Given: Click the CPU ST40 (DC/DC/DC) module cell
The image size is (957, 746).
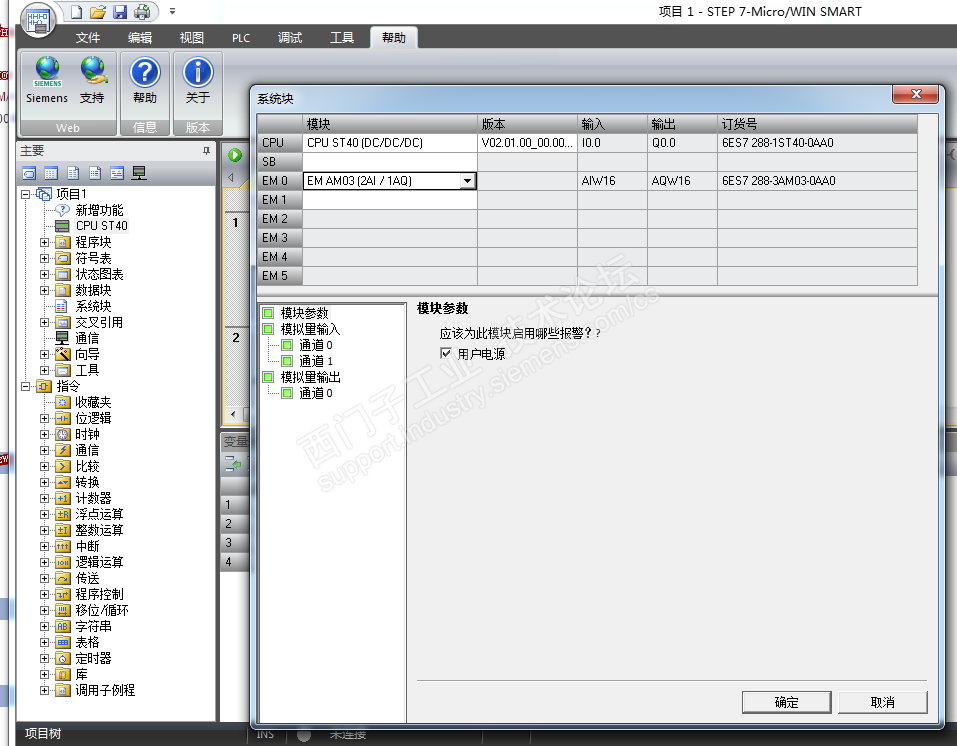Looking at the screenshot, I should 390,143.
